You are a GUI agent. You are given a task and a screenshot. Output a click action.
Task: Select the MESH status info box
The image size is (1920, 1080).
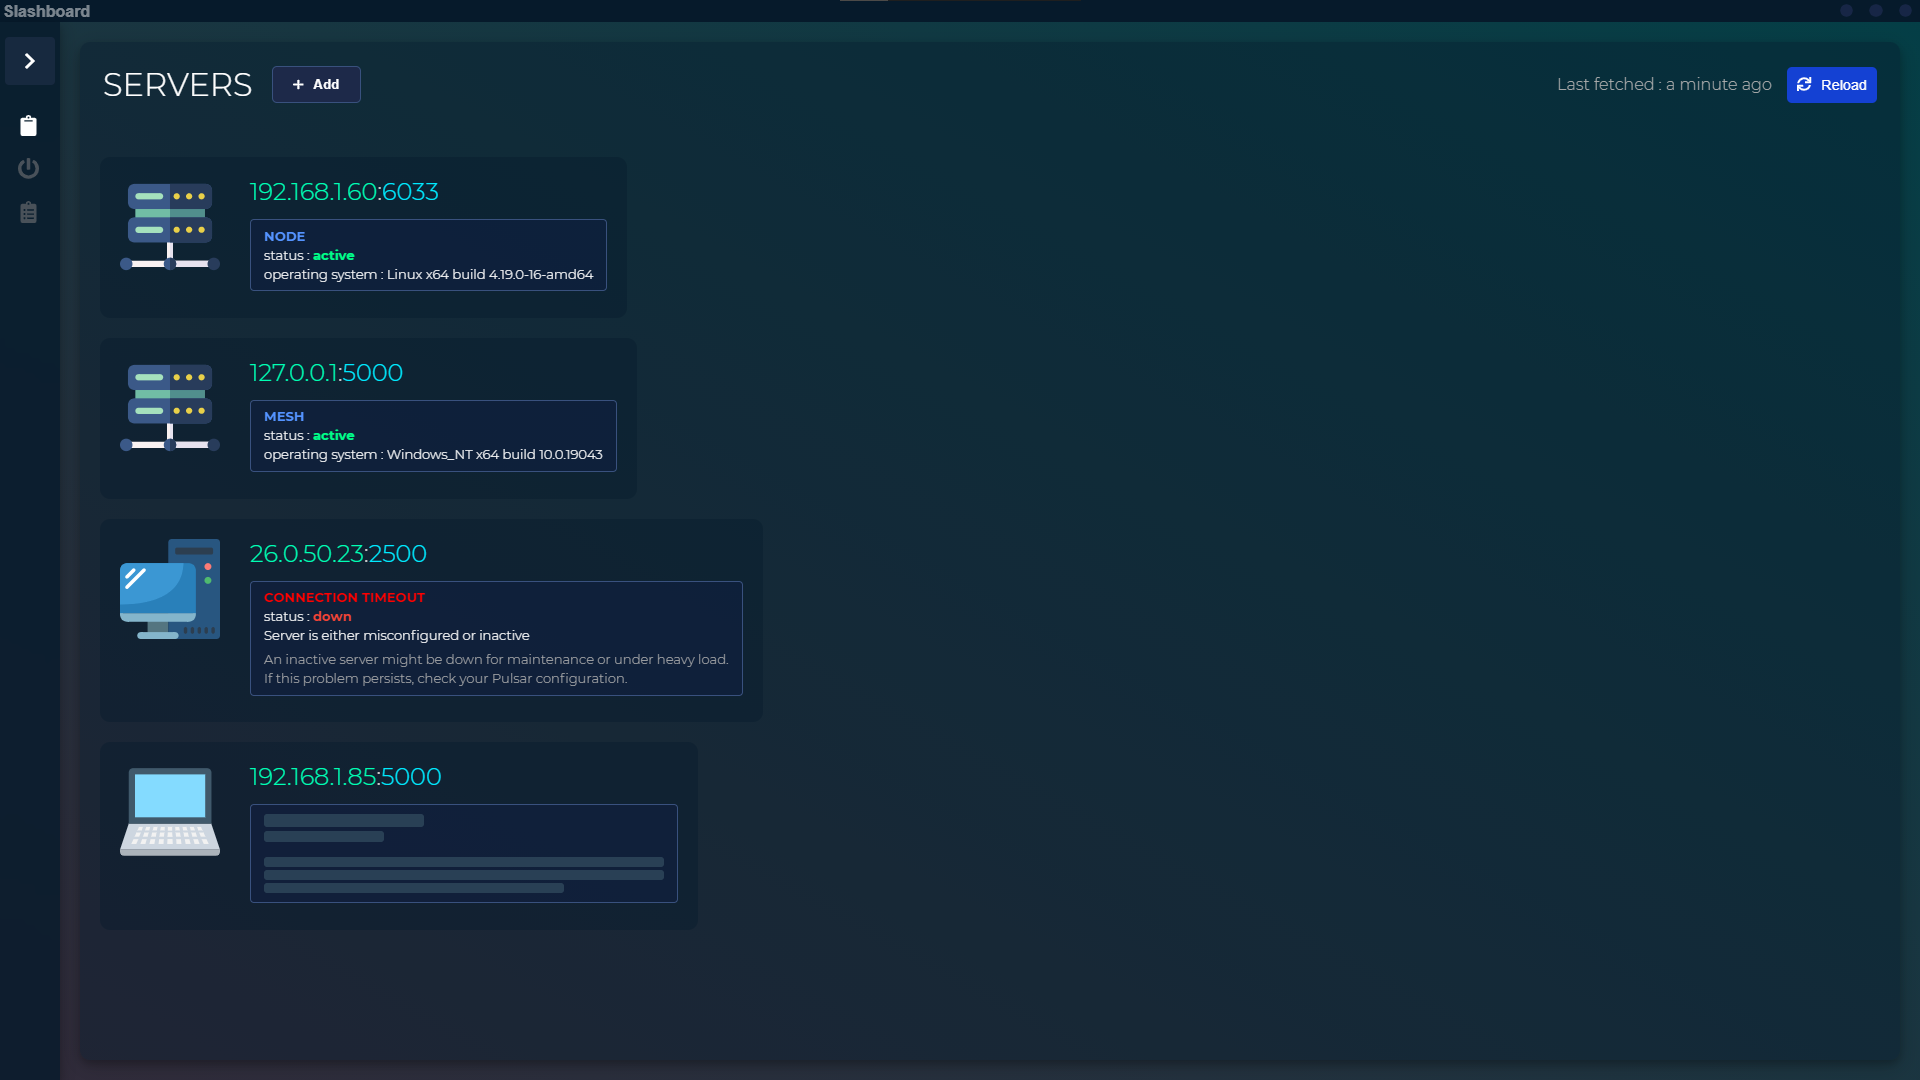[x=433, y=436]
